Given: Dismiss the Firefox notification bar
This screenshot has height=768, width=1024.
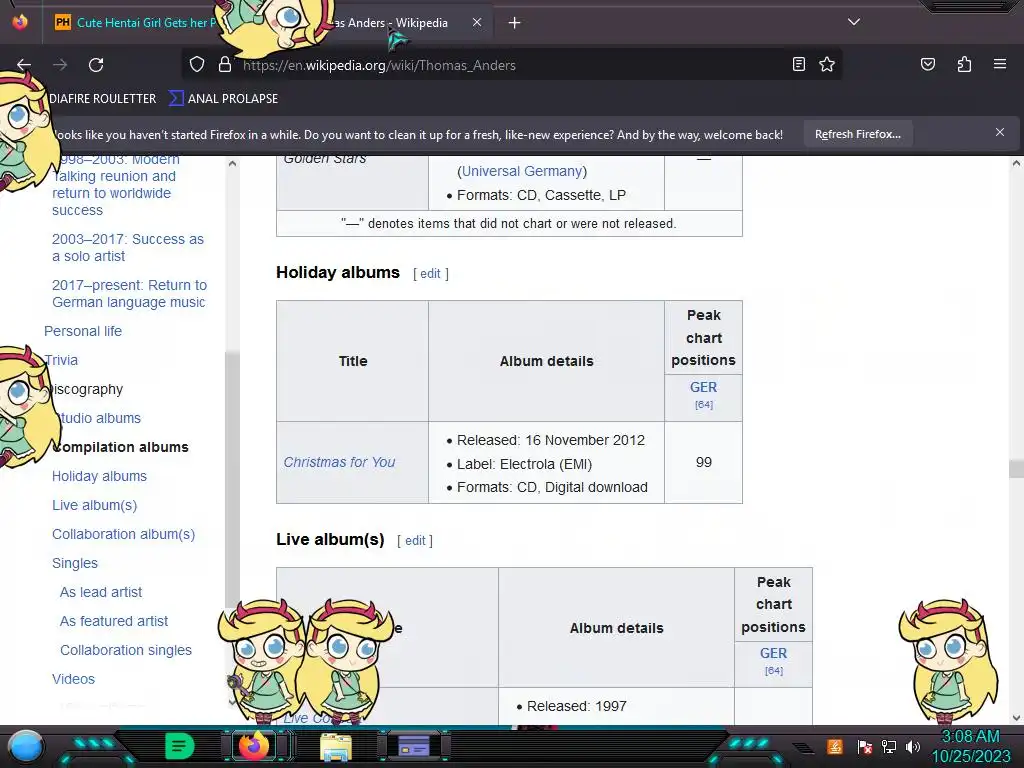Looking at the screenshot, I should tap(999, 133).
